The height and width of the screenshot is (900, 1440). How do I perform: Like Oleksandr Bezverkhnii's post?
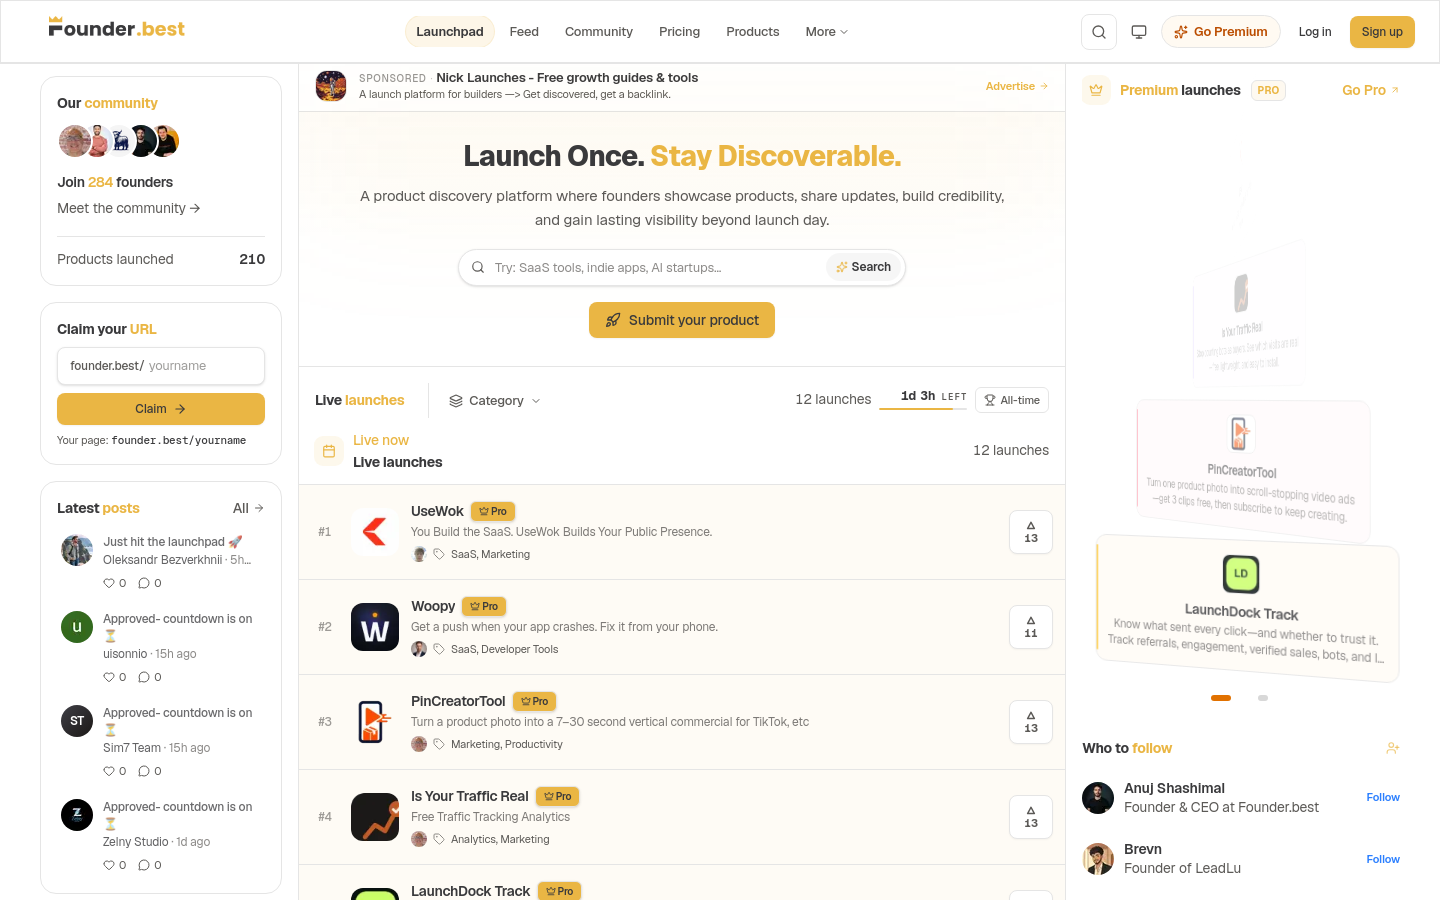coord(114,583)
